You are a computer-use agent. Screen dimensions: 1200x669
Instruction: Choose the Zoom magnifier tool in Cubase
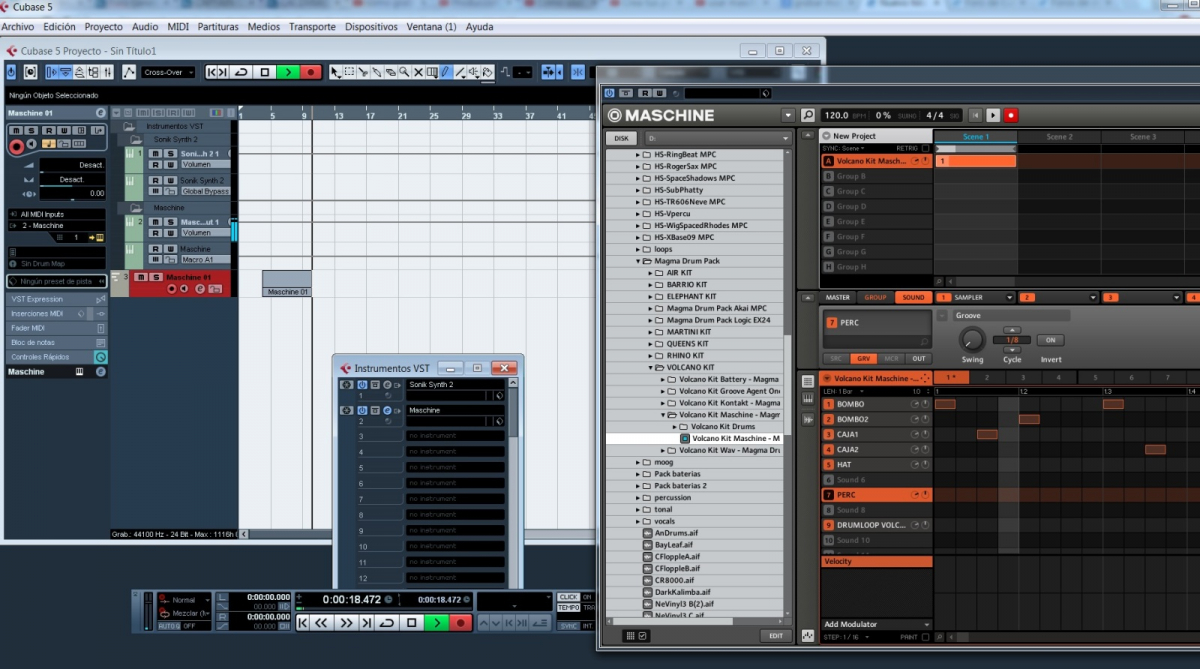404,72
